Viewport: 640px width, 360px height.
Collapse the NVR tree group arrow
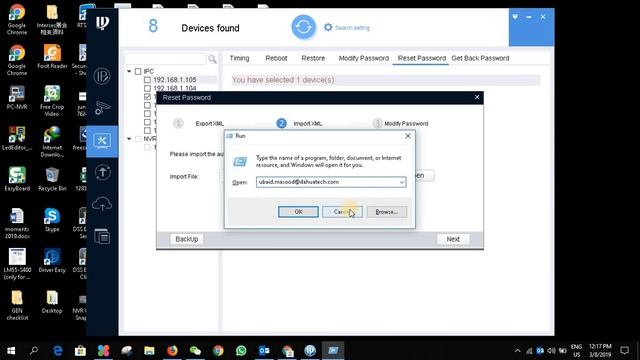[129, 139]
